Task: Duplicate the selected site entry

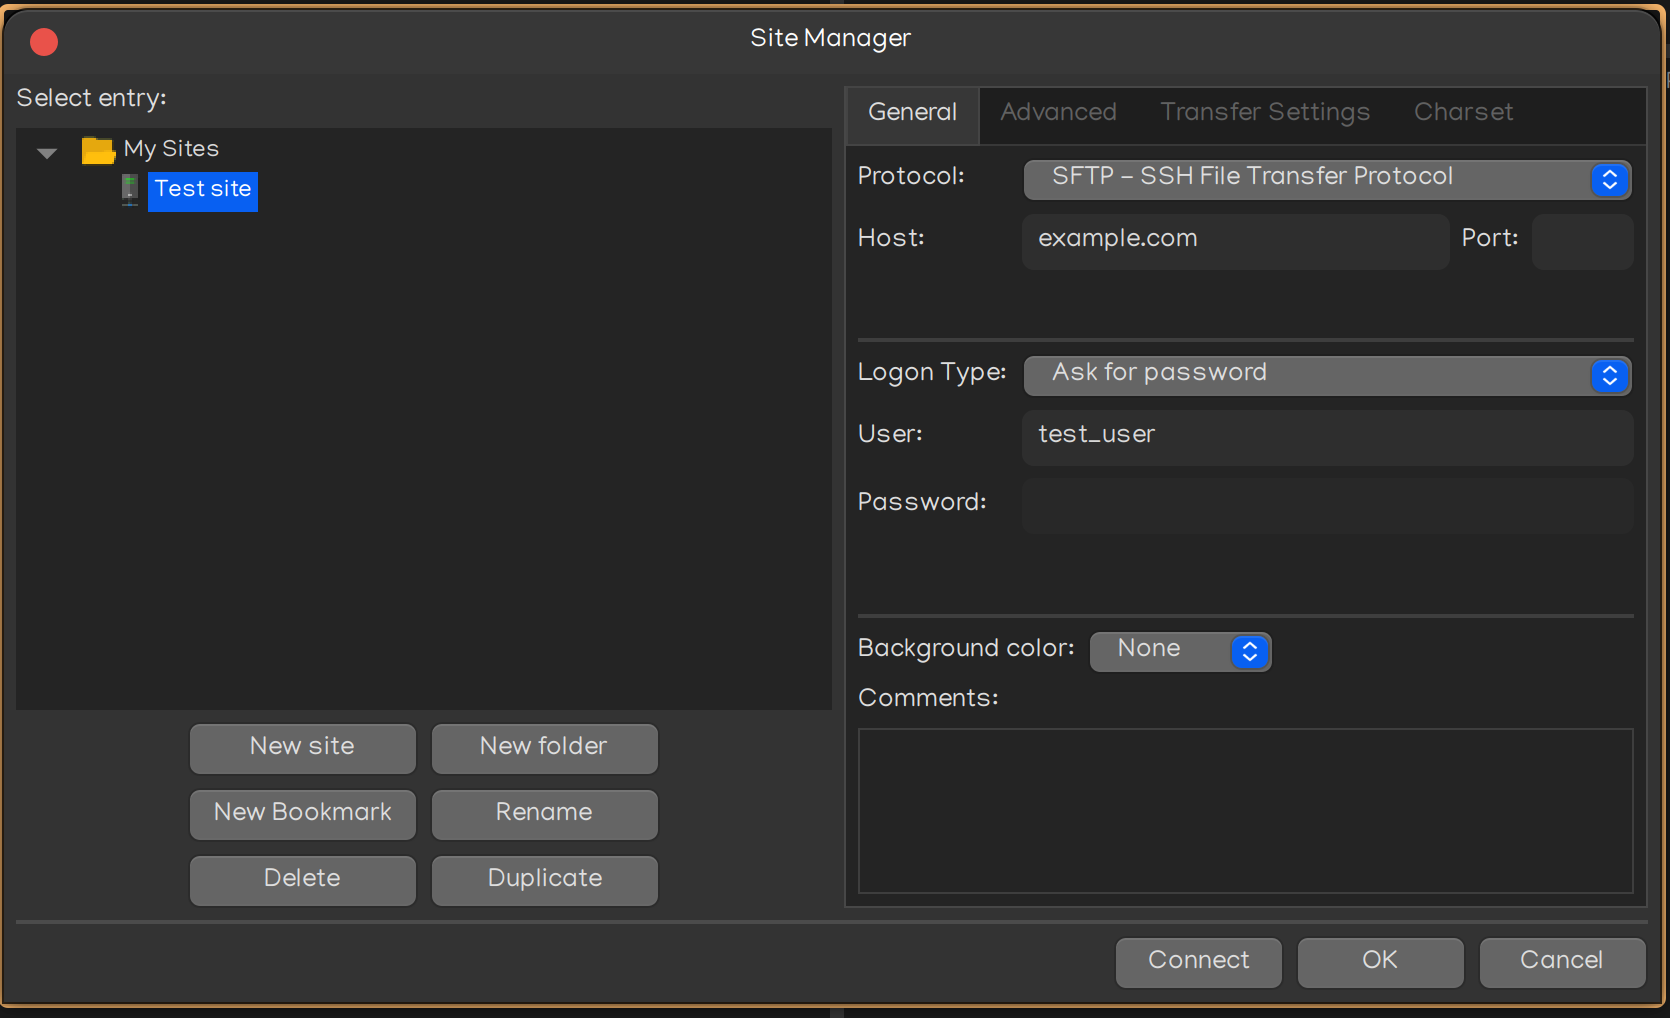Action: click(544, 880)
